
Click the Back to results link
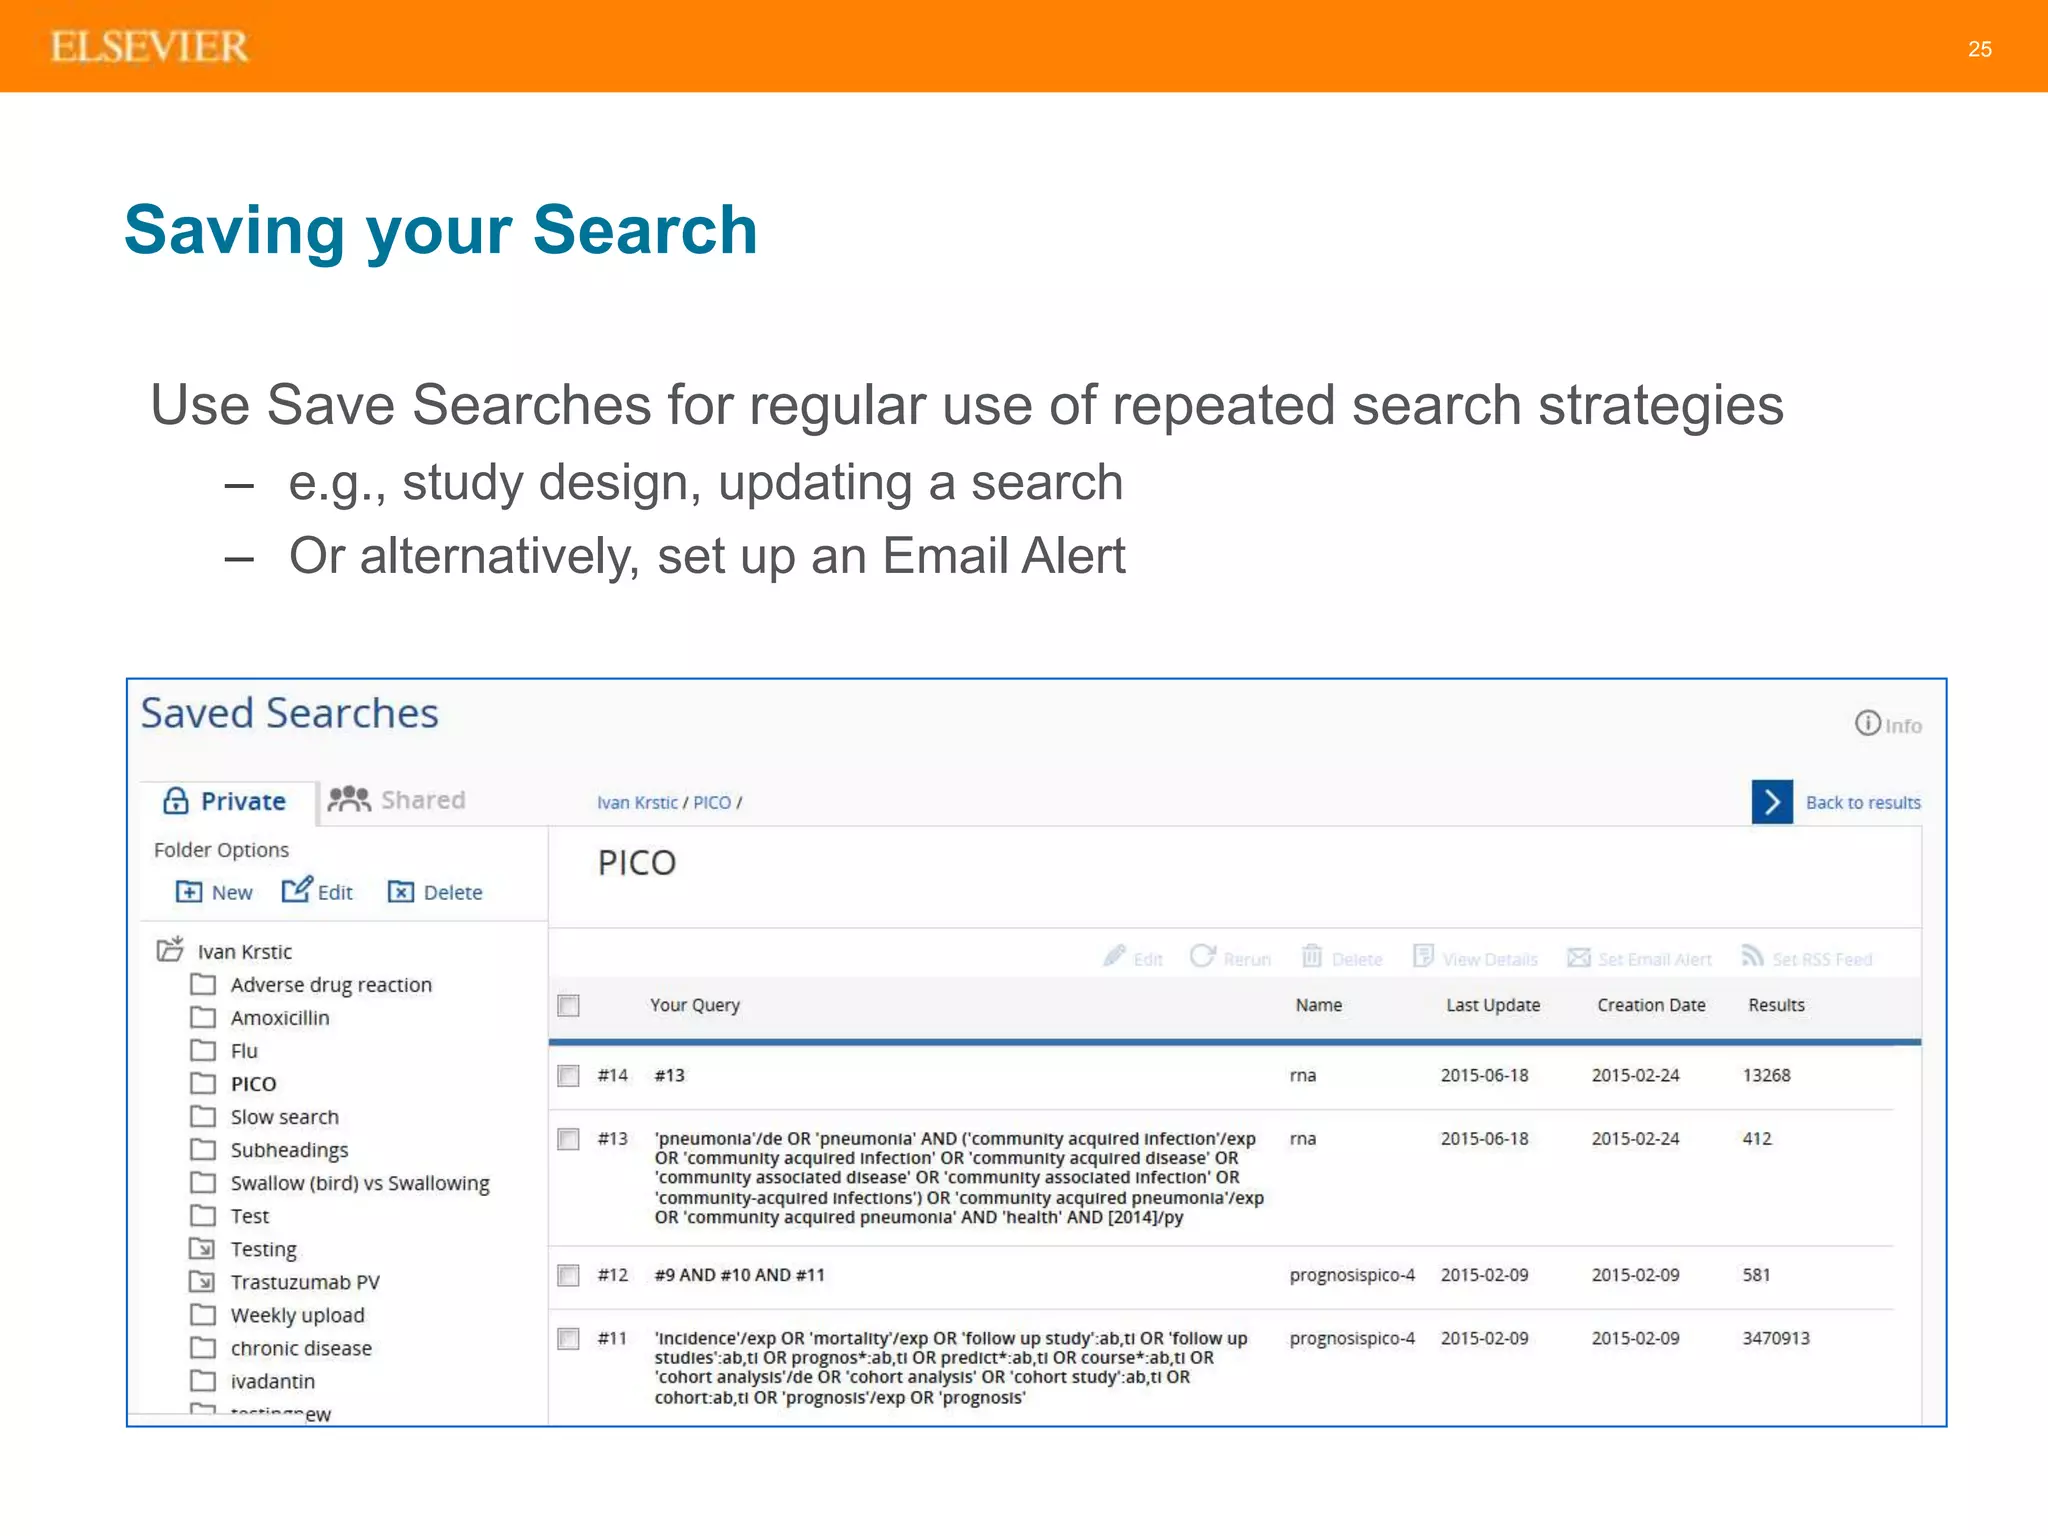[x=1863, y=802]
